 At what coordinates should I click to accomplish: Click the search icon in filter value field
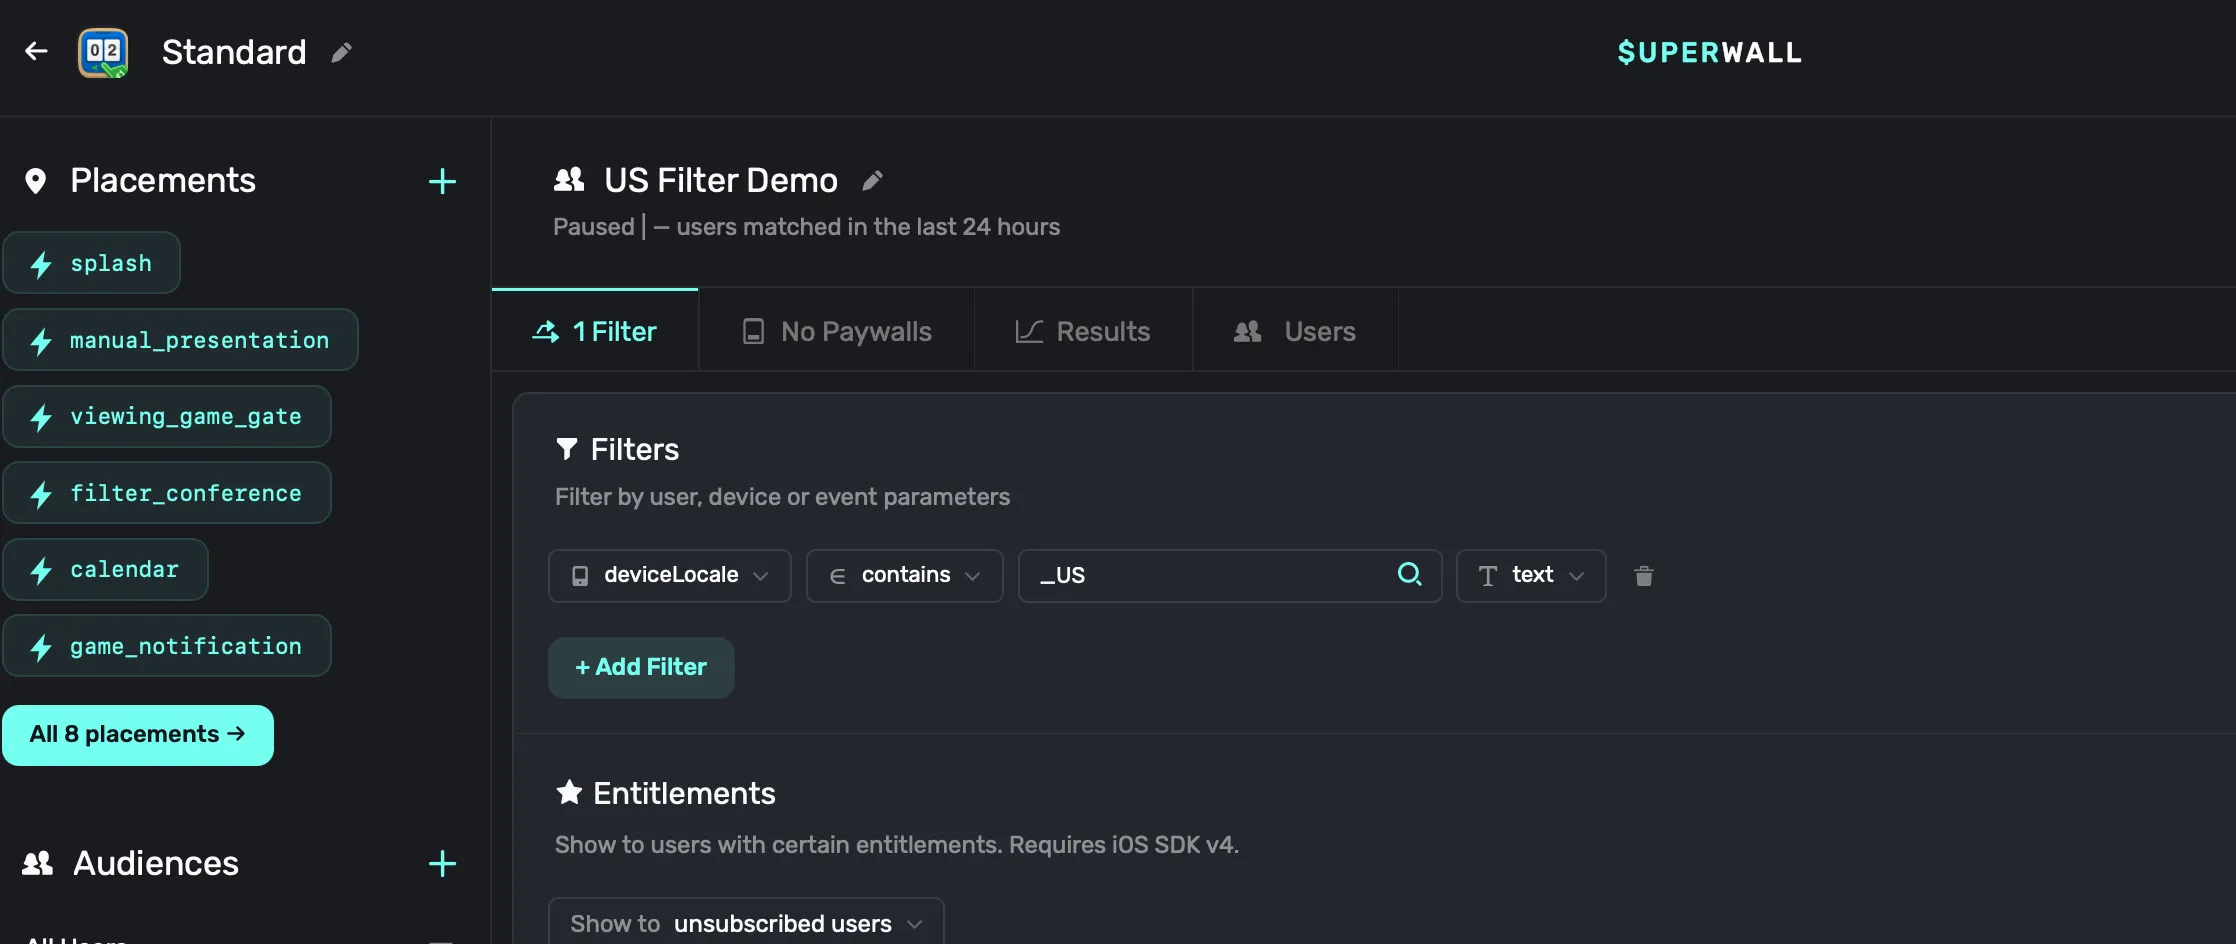point(1409,574)
